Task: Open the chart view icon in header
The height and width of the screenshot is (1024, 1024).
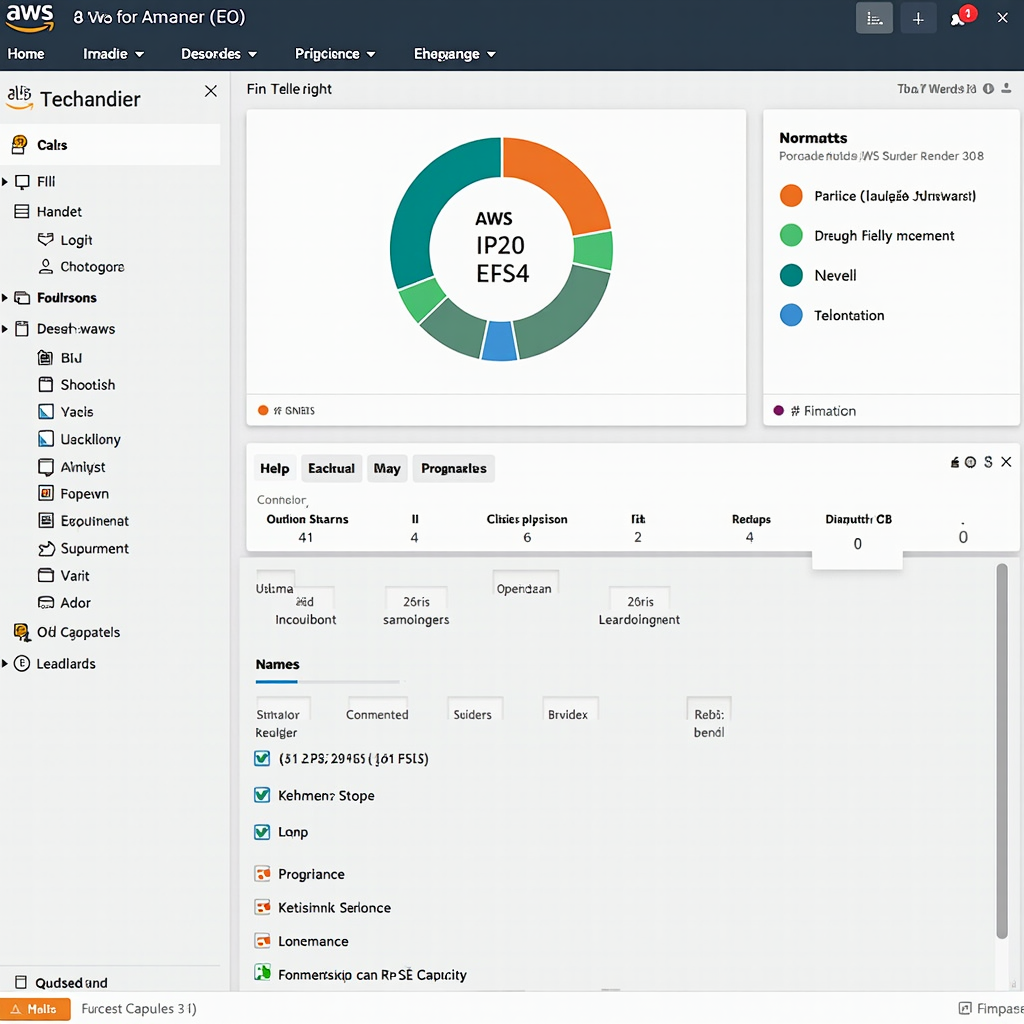Action: click(875, 18)
